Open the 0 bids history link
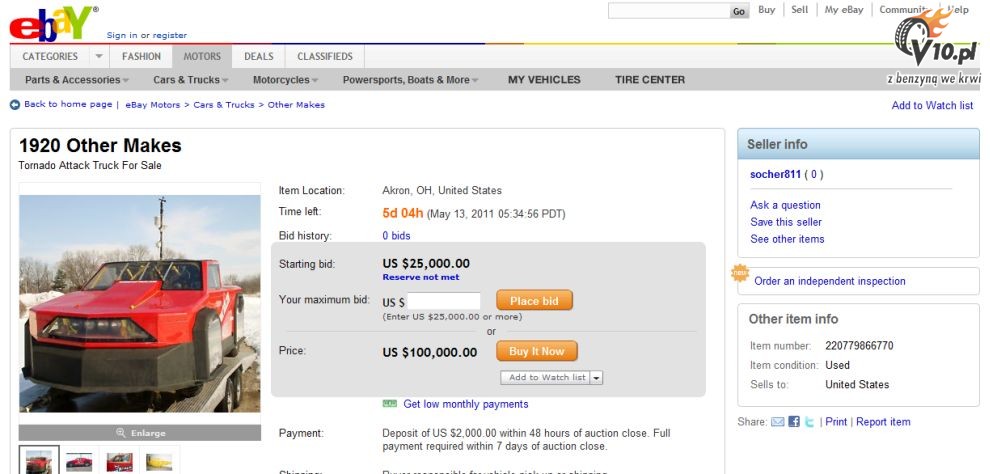Screen dimensions: 990x474 click(396, 235)
